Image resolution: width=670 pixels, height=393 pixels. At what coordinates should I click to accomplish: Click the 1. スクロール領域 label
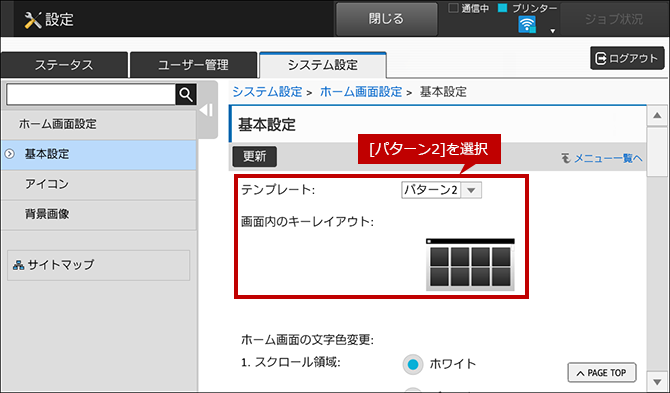291,363
